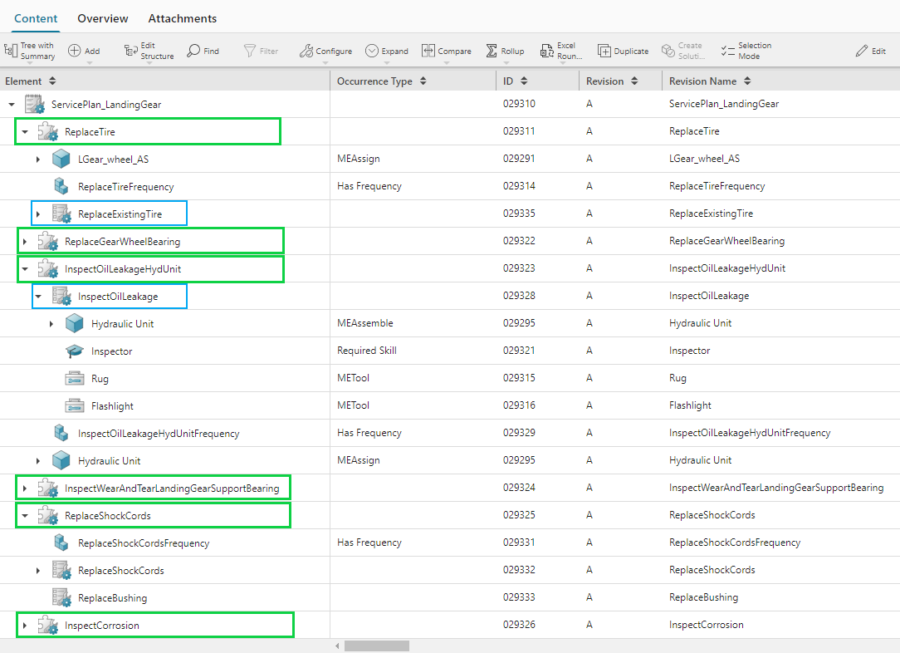Click the horizontal scrollbar at the bottom
This screenshot has height=653, width=900.
(375, 647)
